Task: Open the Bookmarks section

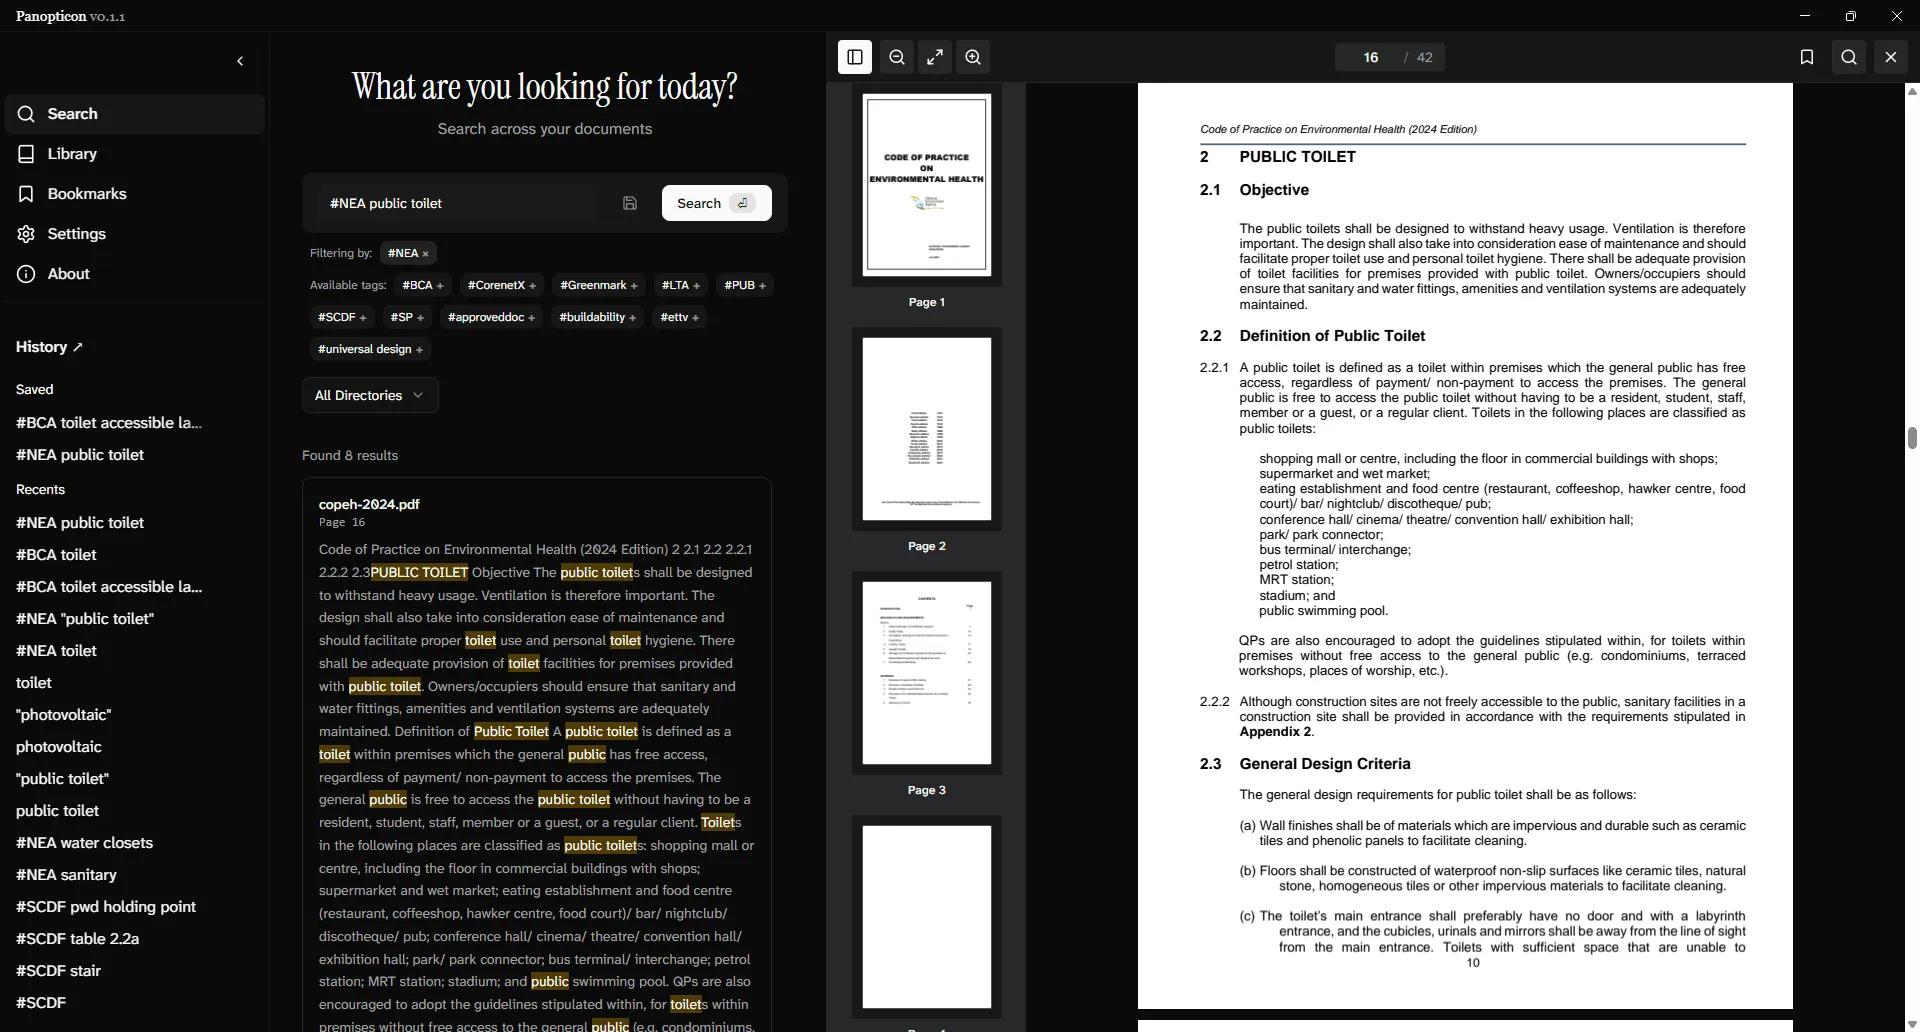Action: [87, 193]
